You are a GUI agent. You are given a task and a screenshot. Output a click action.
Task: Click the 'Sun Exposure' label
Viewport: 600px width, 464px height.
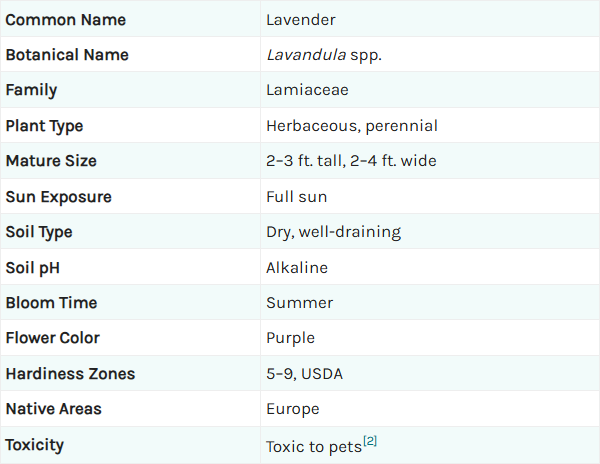tap(59, 197)
